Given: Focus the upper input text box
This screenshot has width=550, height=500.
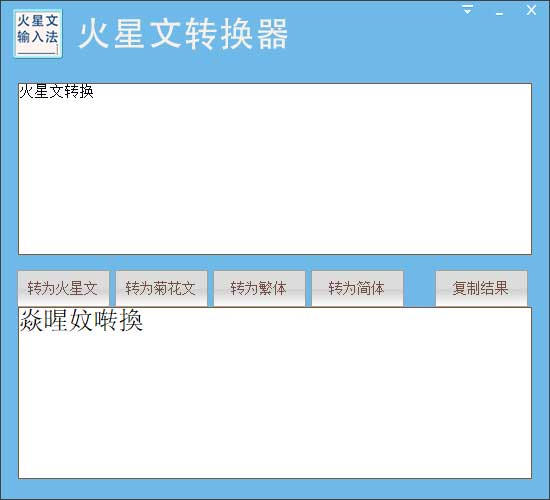Looking at the screenshot, I should pos(275,169).
